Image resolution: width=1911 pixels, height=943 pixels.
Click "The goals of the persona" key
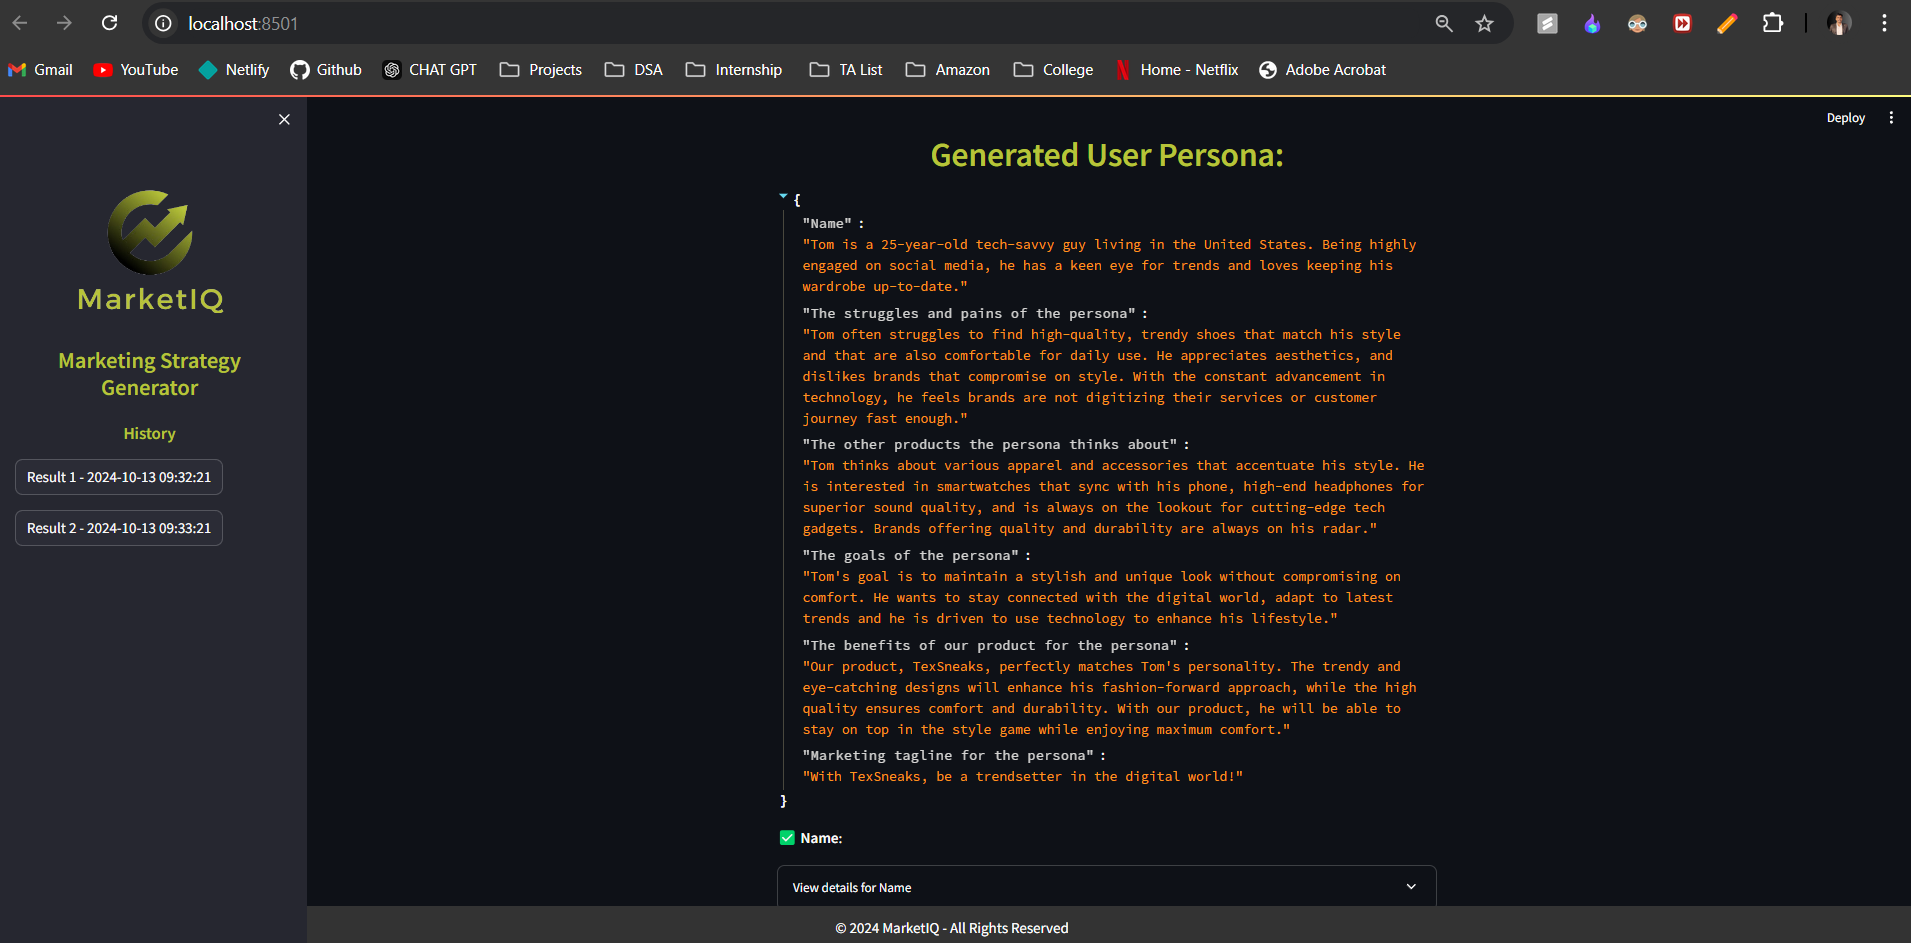click(911, 556)
